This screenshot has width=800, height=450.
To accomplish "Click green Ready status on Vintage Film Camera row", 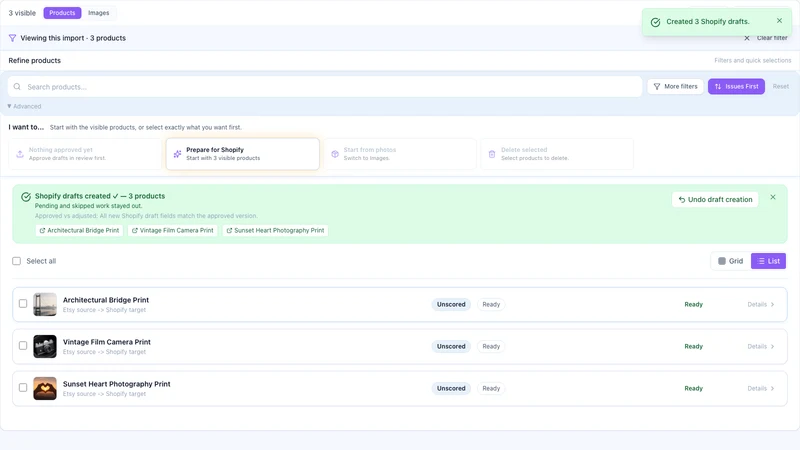I will click(x=693, y=346).
